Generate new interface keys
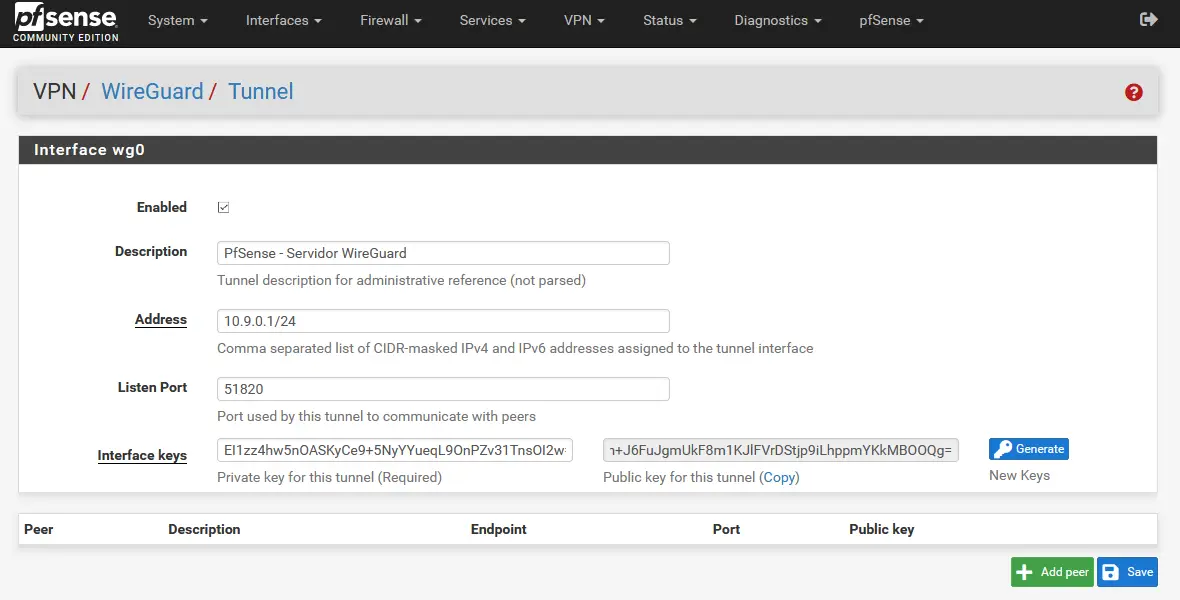 pos(1029,449)
